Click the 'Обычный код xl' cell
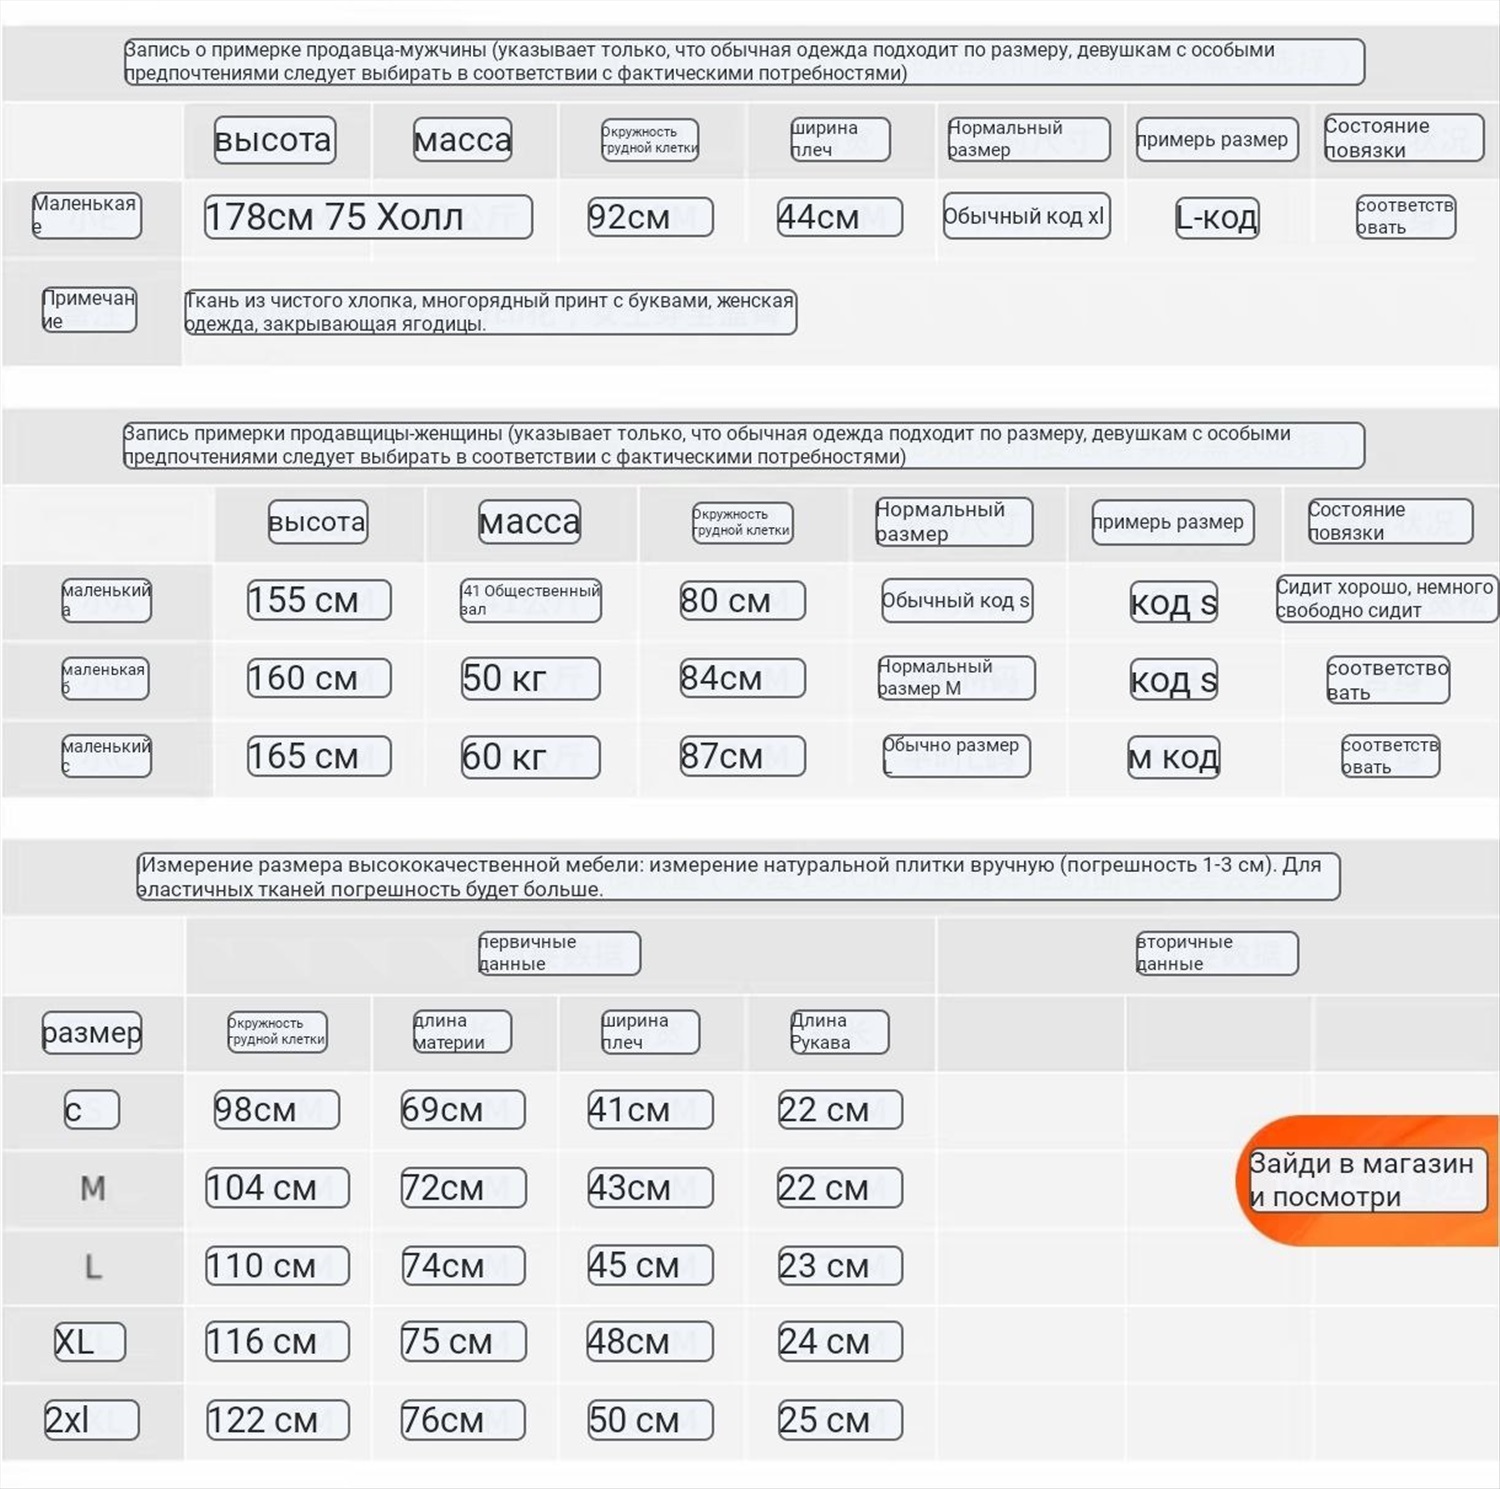The height and width of the screenshot is (1489, 1500). [x=1027, y=216]
